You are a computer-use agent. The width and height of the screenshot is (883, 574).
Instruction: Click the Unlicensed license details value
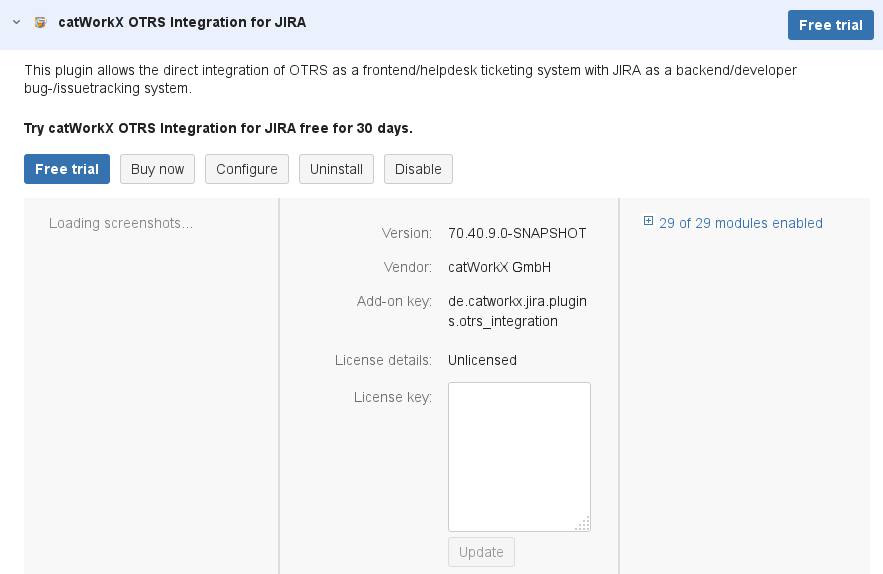click(x=482, y=360)
